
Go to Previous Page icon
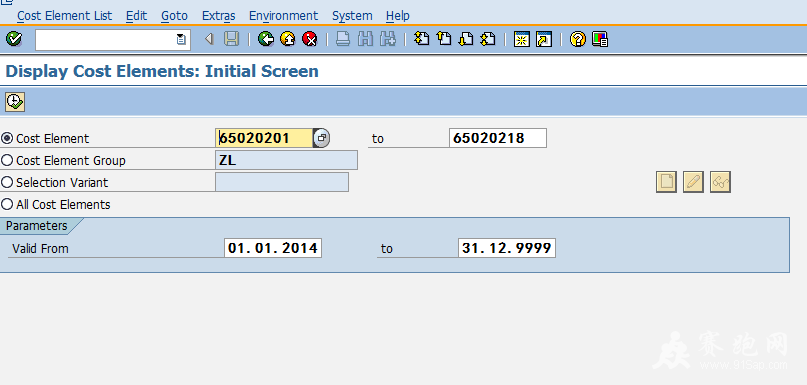tap(444, 39)
